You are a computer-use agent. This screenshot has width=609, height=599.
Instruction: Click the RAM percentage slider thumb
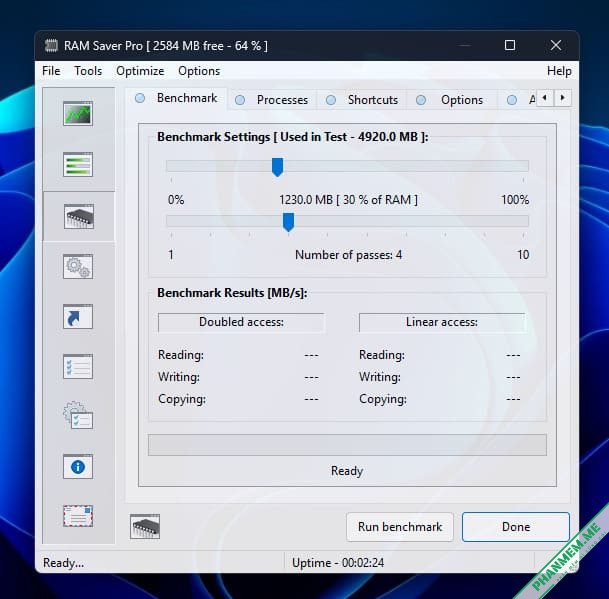coord(277,167)
